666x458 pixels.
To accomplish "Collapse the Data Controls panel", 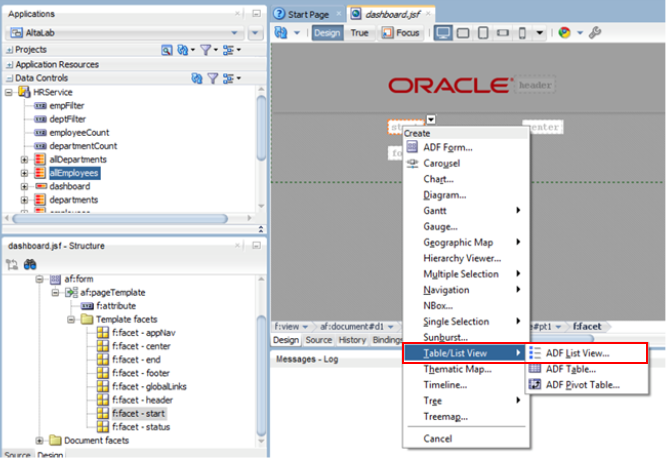I will point(9,78).
